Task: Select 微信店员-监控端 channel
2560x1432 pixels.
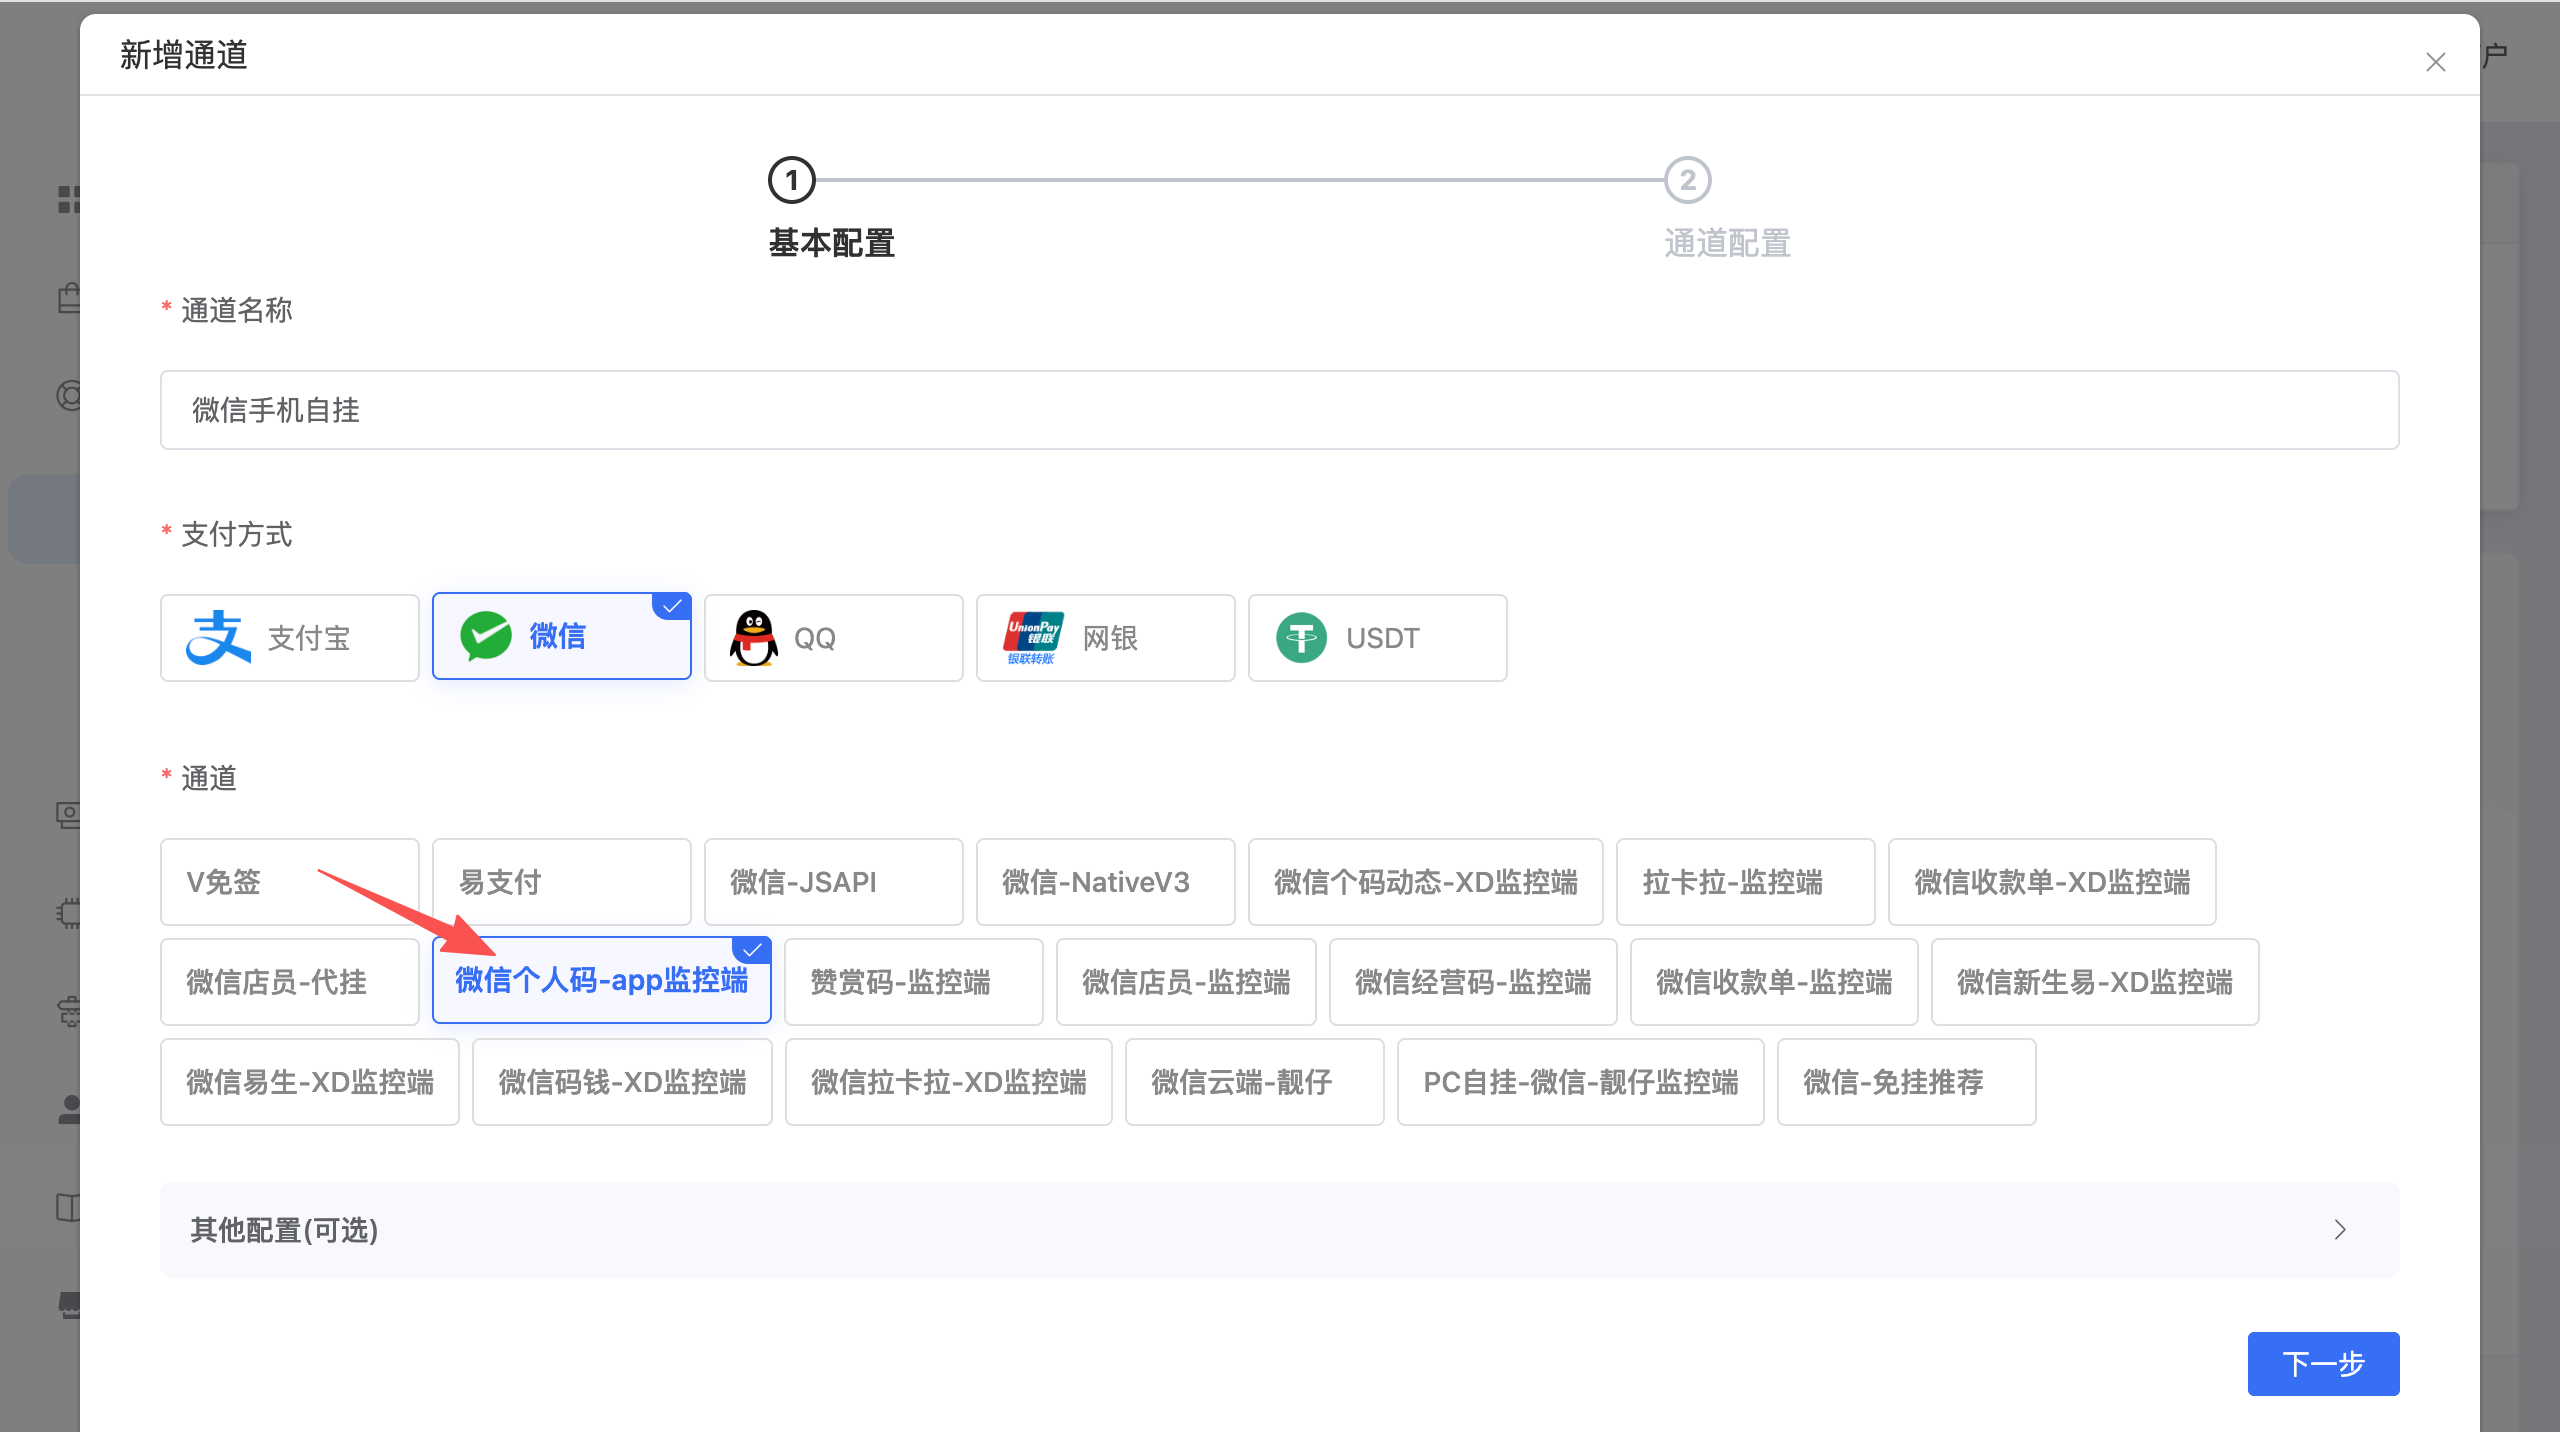Action: (1186, 982)
